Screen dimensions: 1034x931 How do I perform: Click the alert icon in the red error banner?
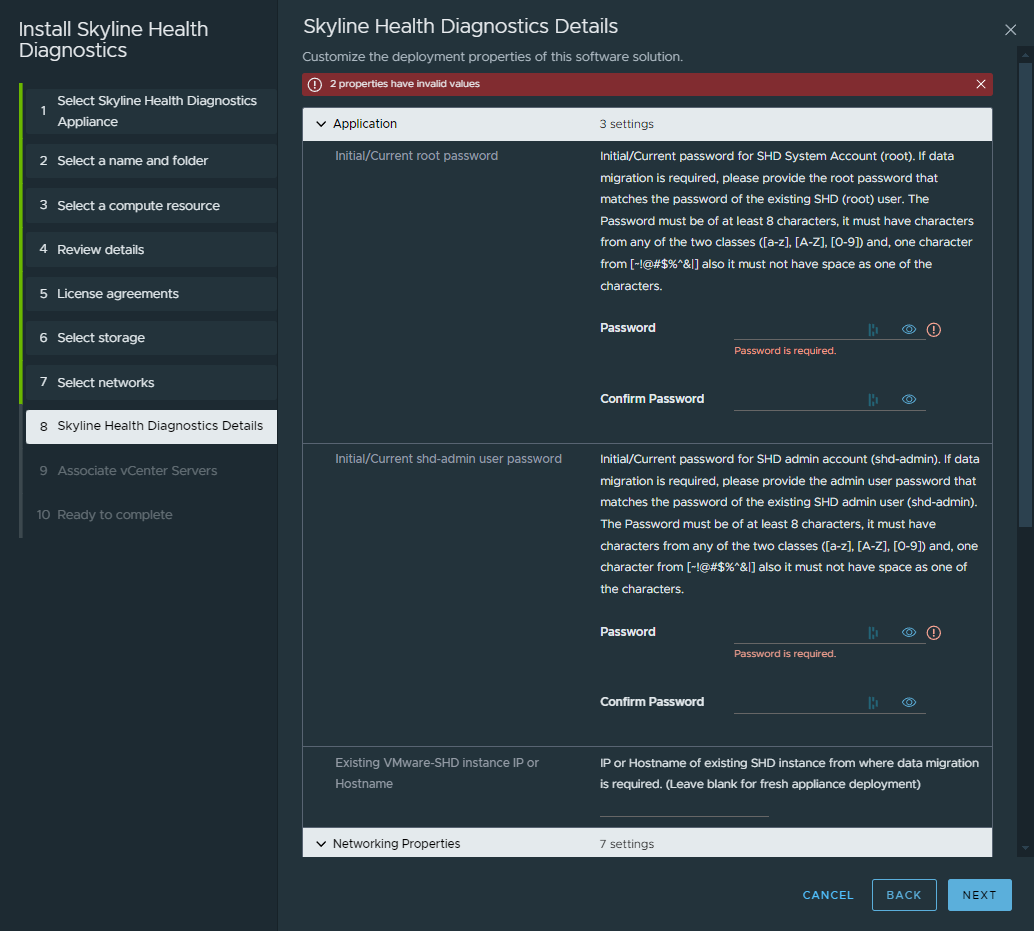315,84
